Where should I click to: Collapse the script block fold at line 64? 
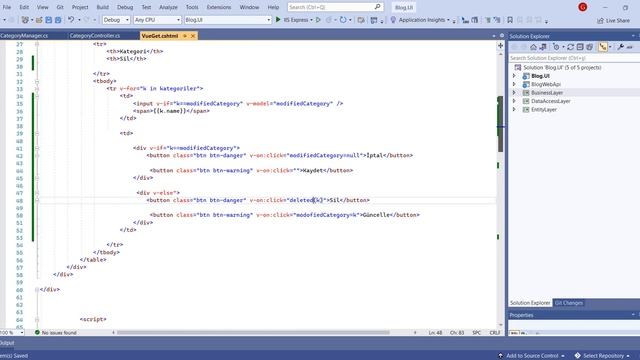point(37,319)
